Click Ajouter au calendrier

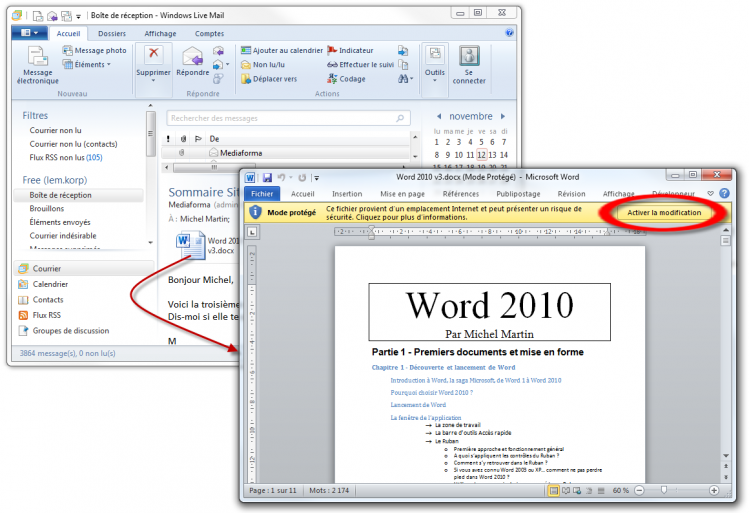[x=282, y=50]
